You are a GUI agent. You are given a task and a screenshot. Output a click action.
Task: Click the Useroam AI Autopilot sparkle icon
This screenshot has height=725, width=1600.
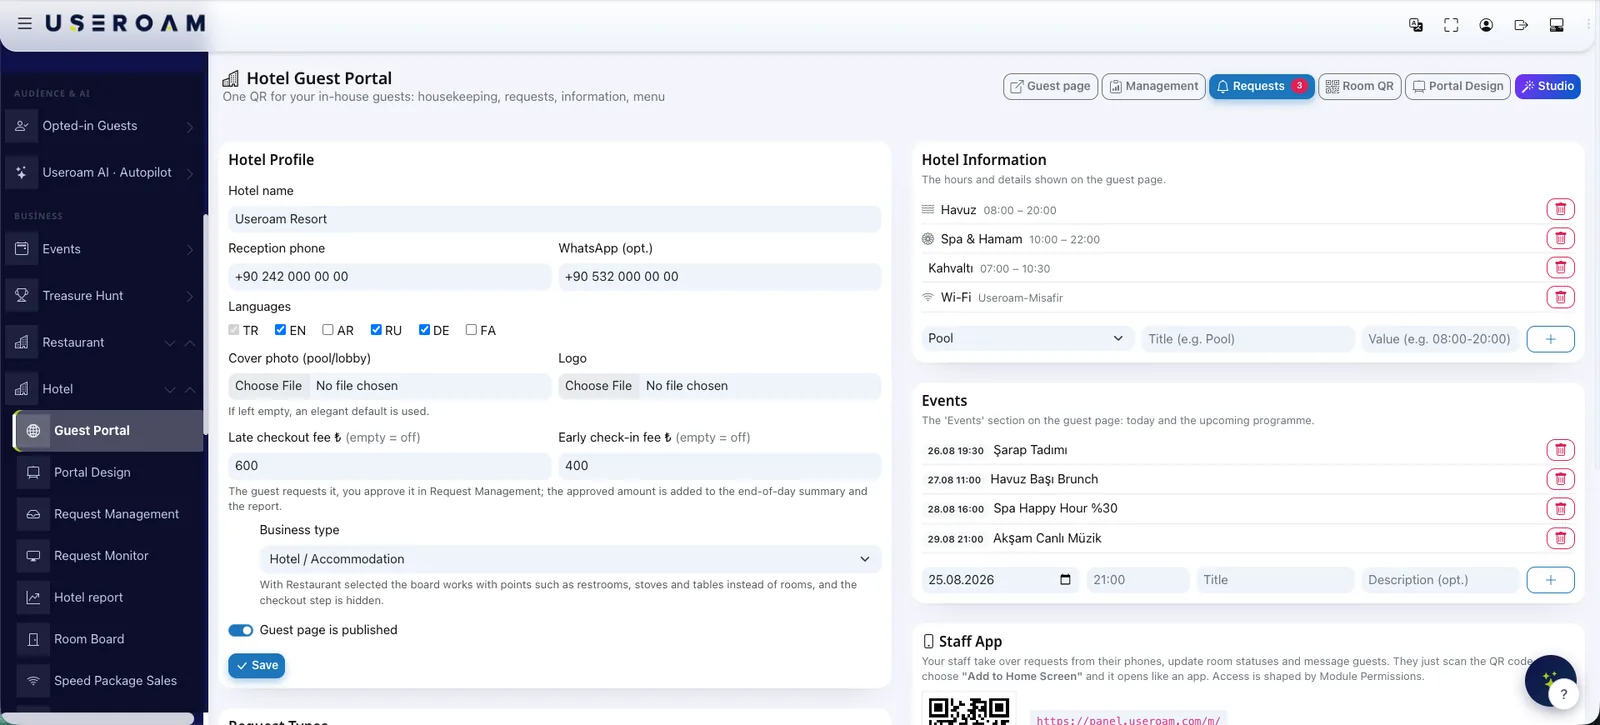tap(22, 172)
